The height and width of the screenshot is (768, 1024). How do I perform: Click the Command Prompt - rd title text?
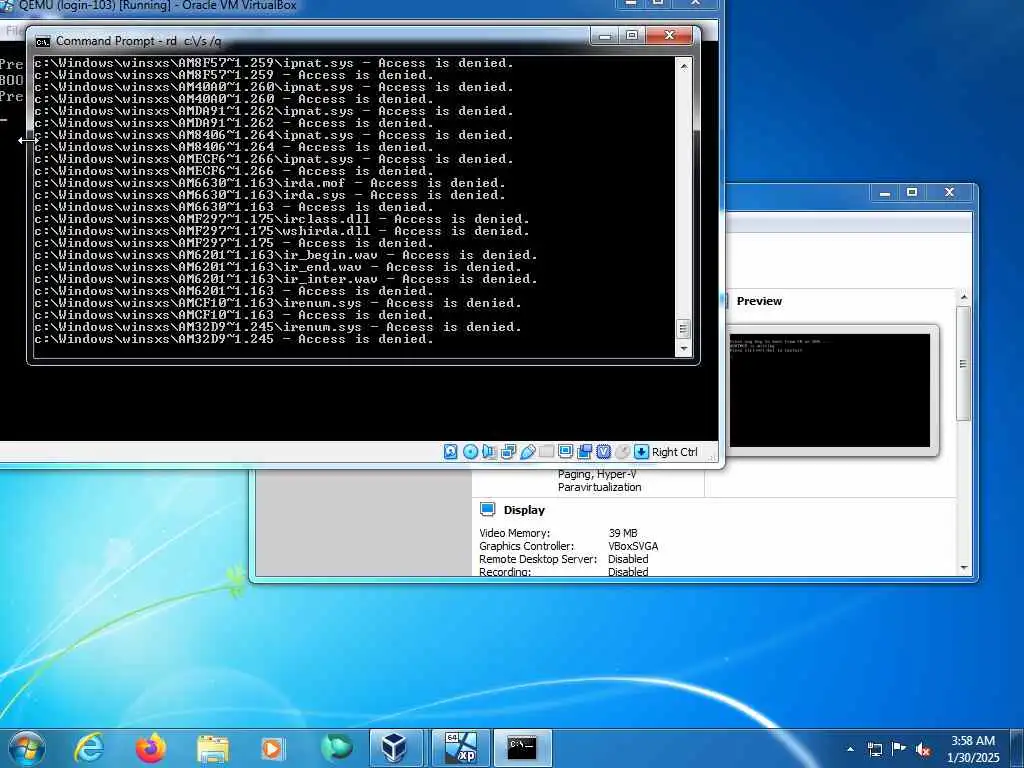tap(138, 41)
